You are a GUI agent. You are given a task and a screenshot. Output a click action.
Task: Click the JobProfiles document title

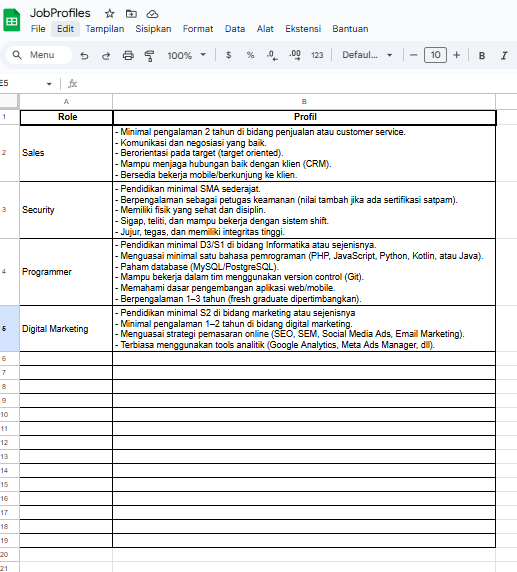60,13
